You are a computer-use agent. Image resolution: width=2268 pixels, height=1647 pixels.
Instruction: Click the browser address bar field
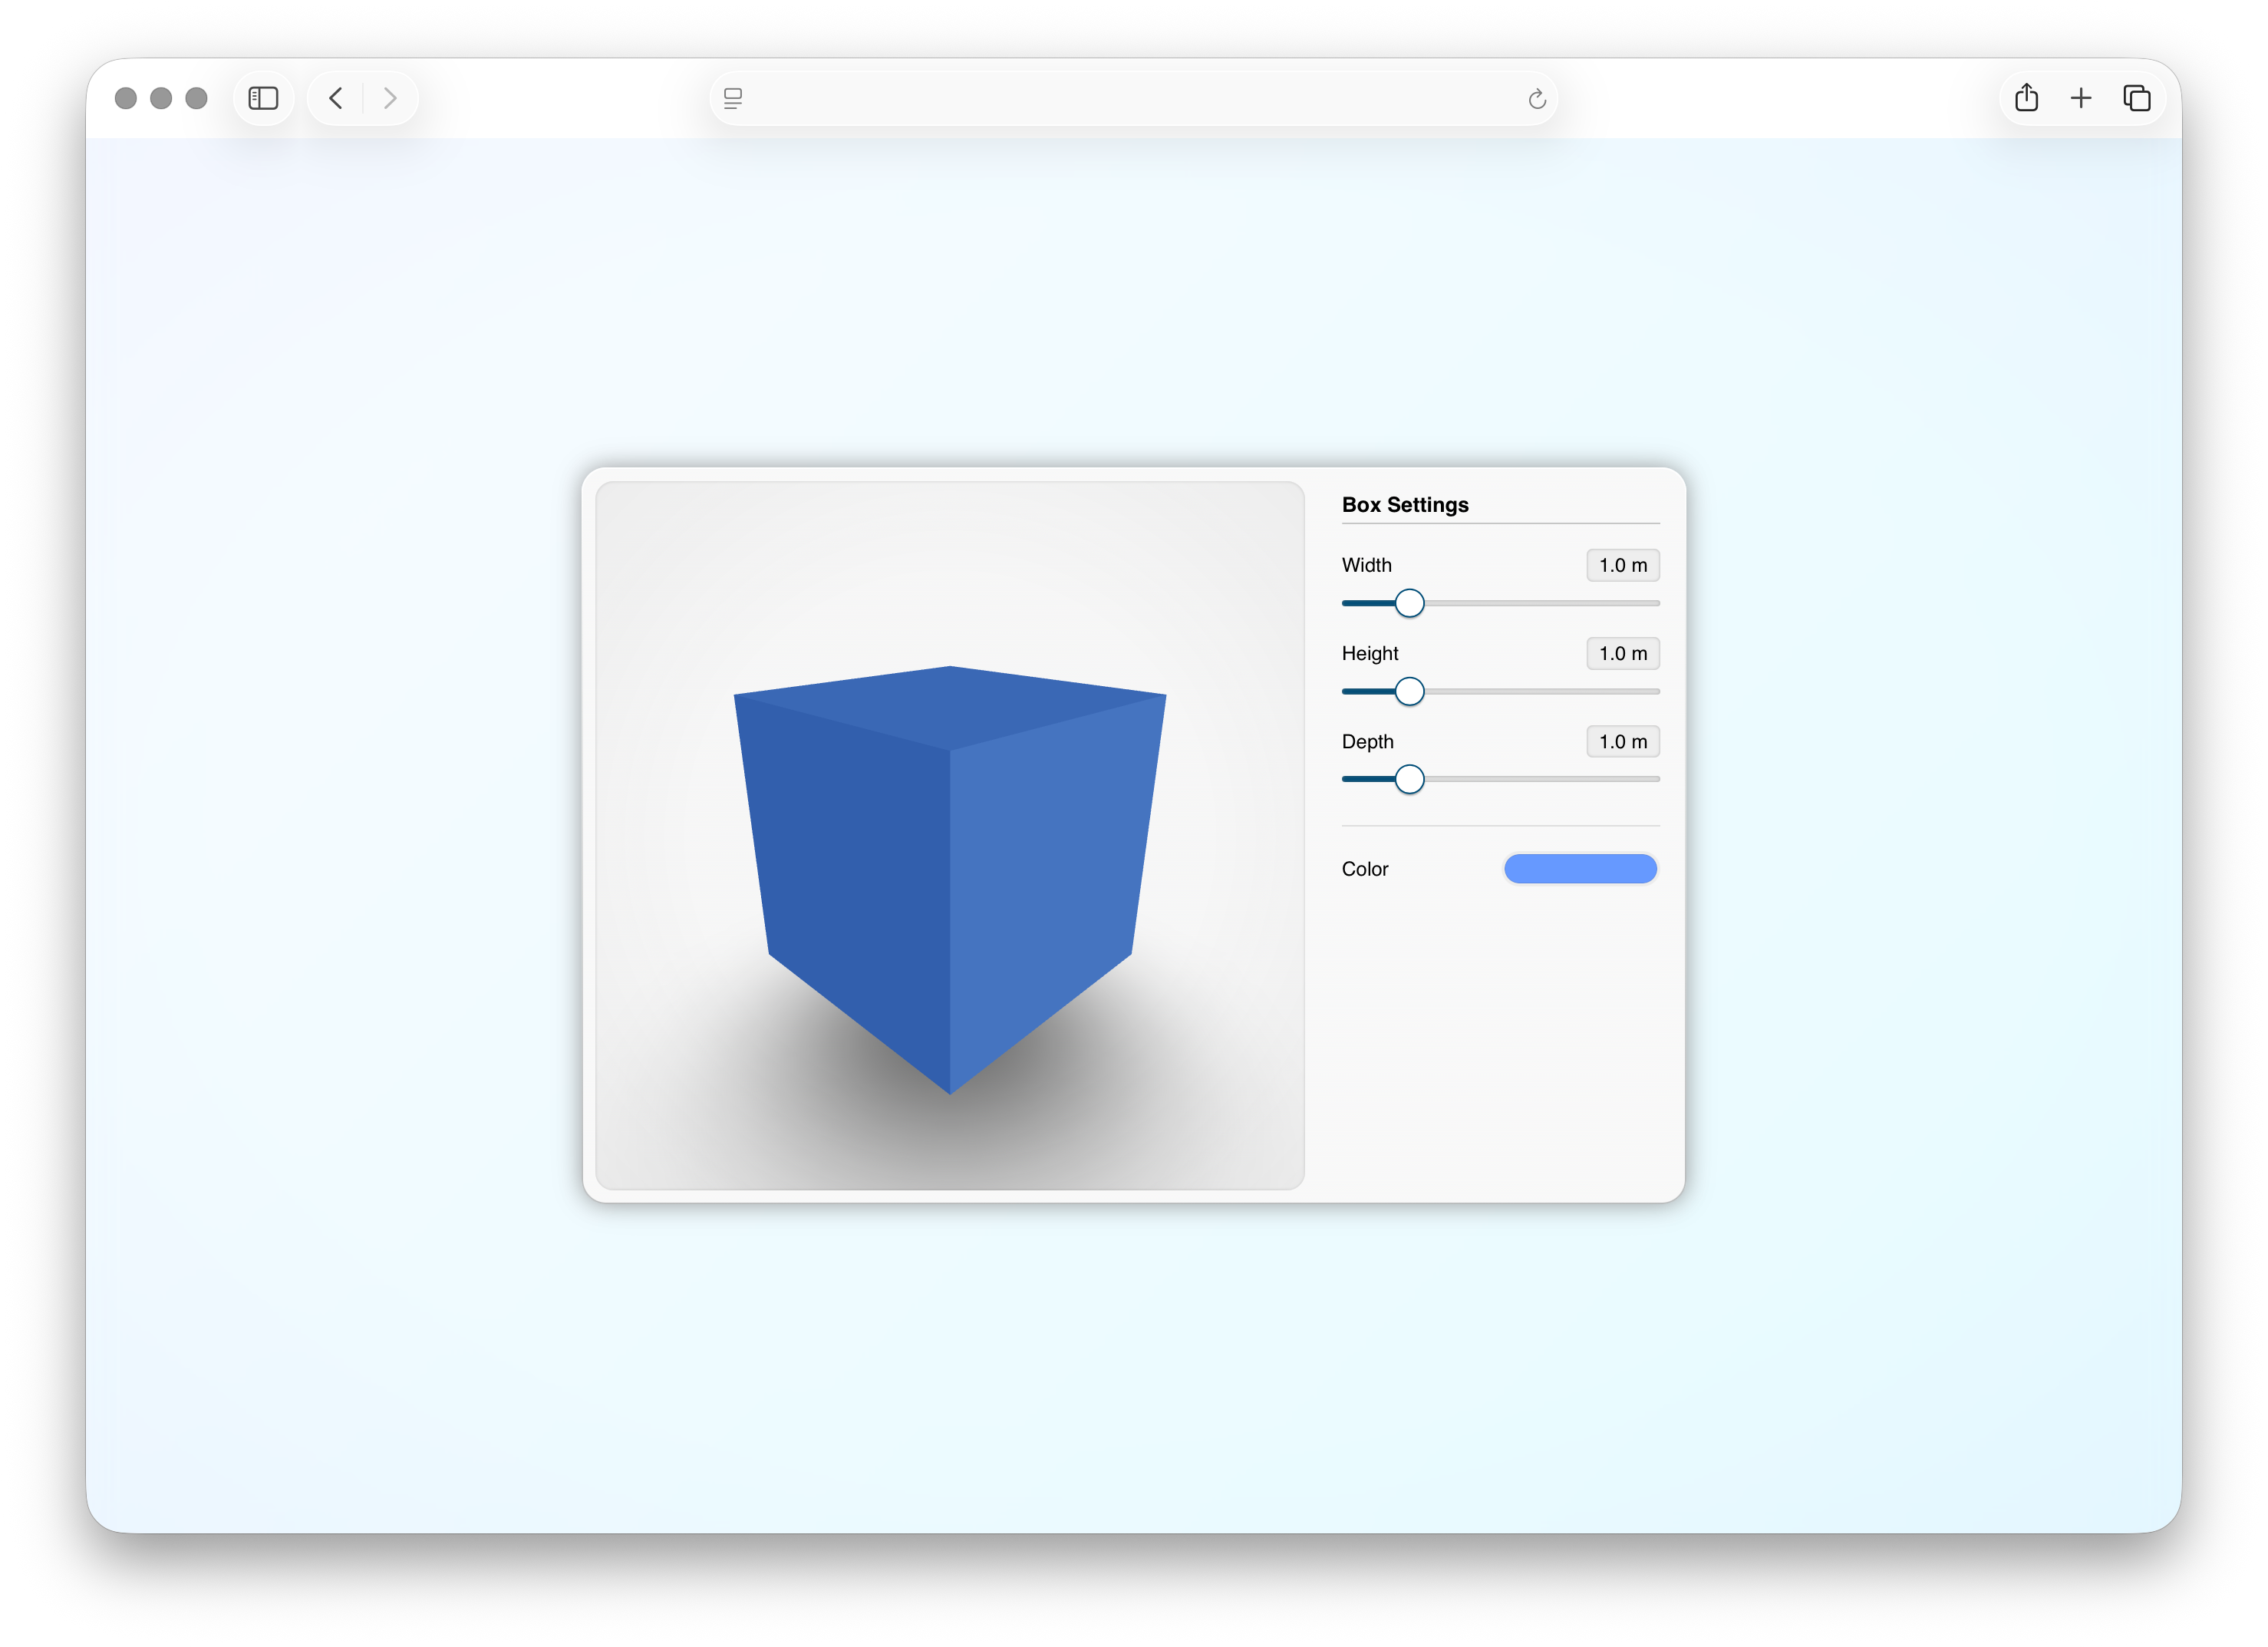1133,98
